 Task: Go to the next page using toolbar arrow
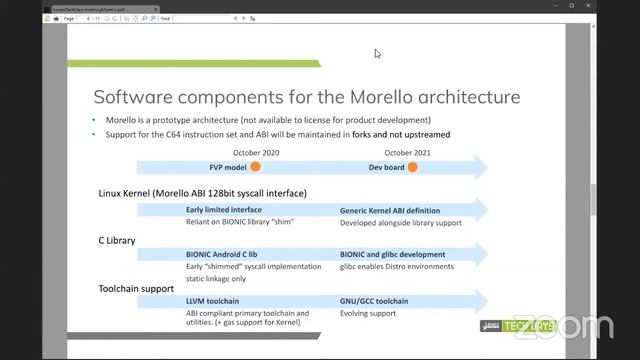click(115, 18)
